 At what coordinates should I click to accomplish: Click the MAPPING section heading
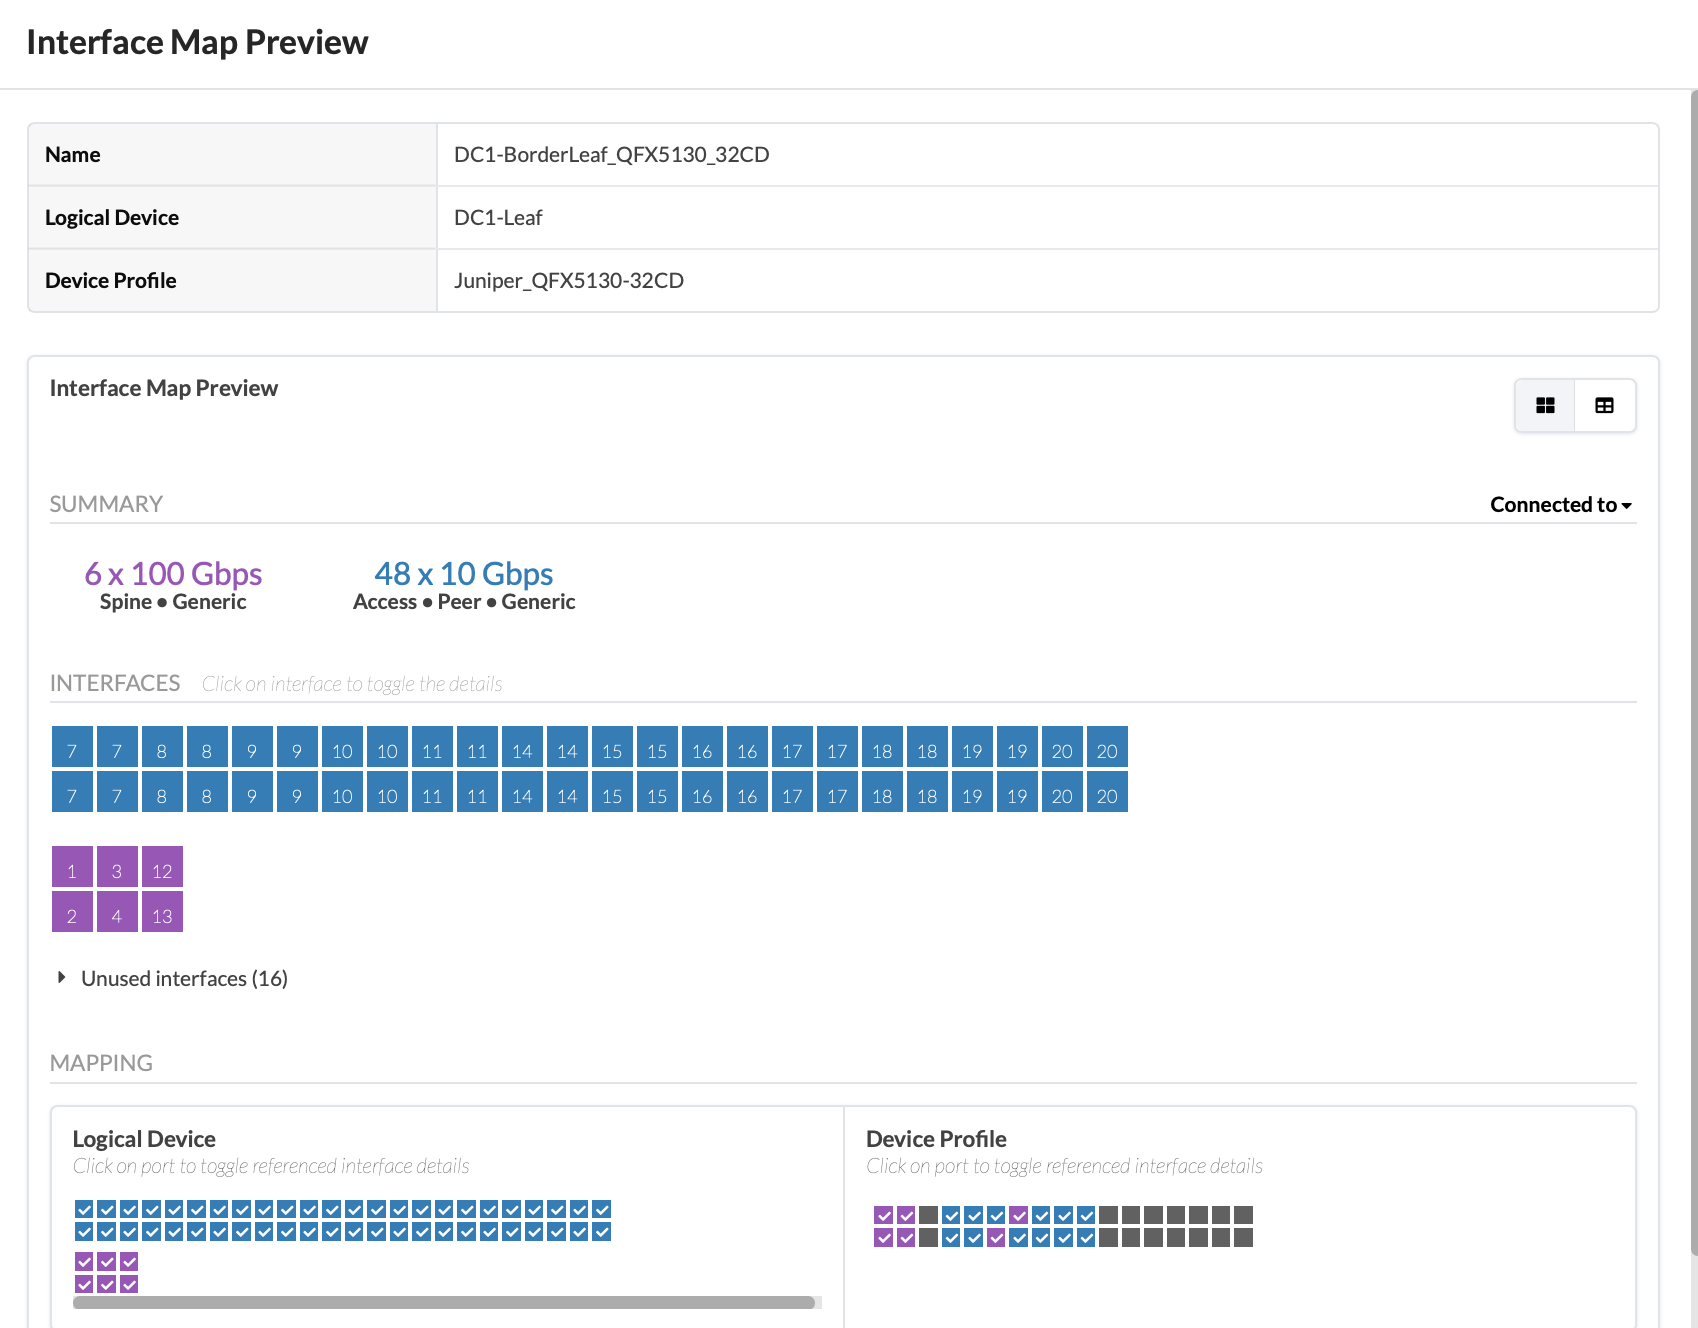[101, 1063]
